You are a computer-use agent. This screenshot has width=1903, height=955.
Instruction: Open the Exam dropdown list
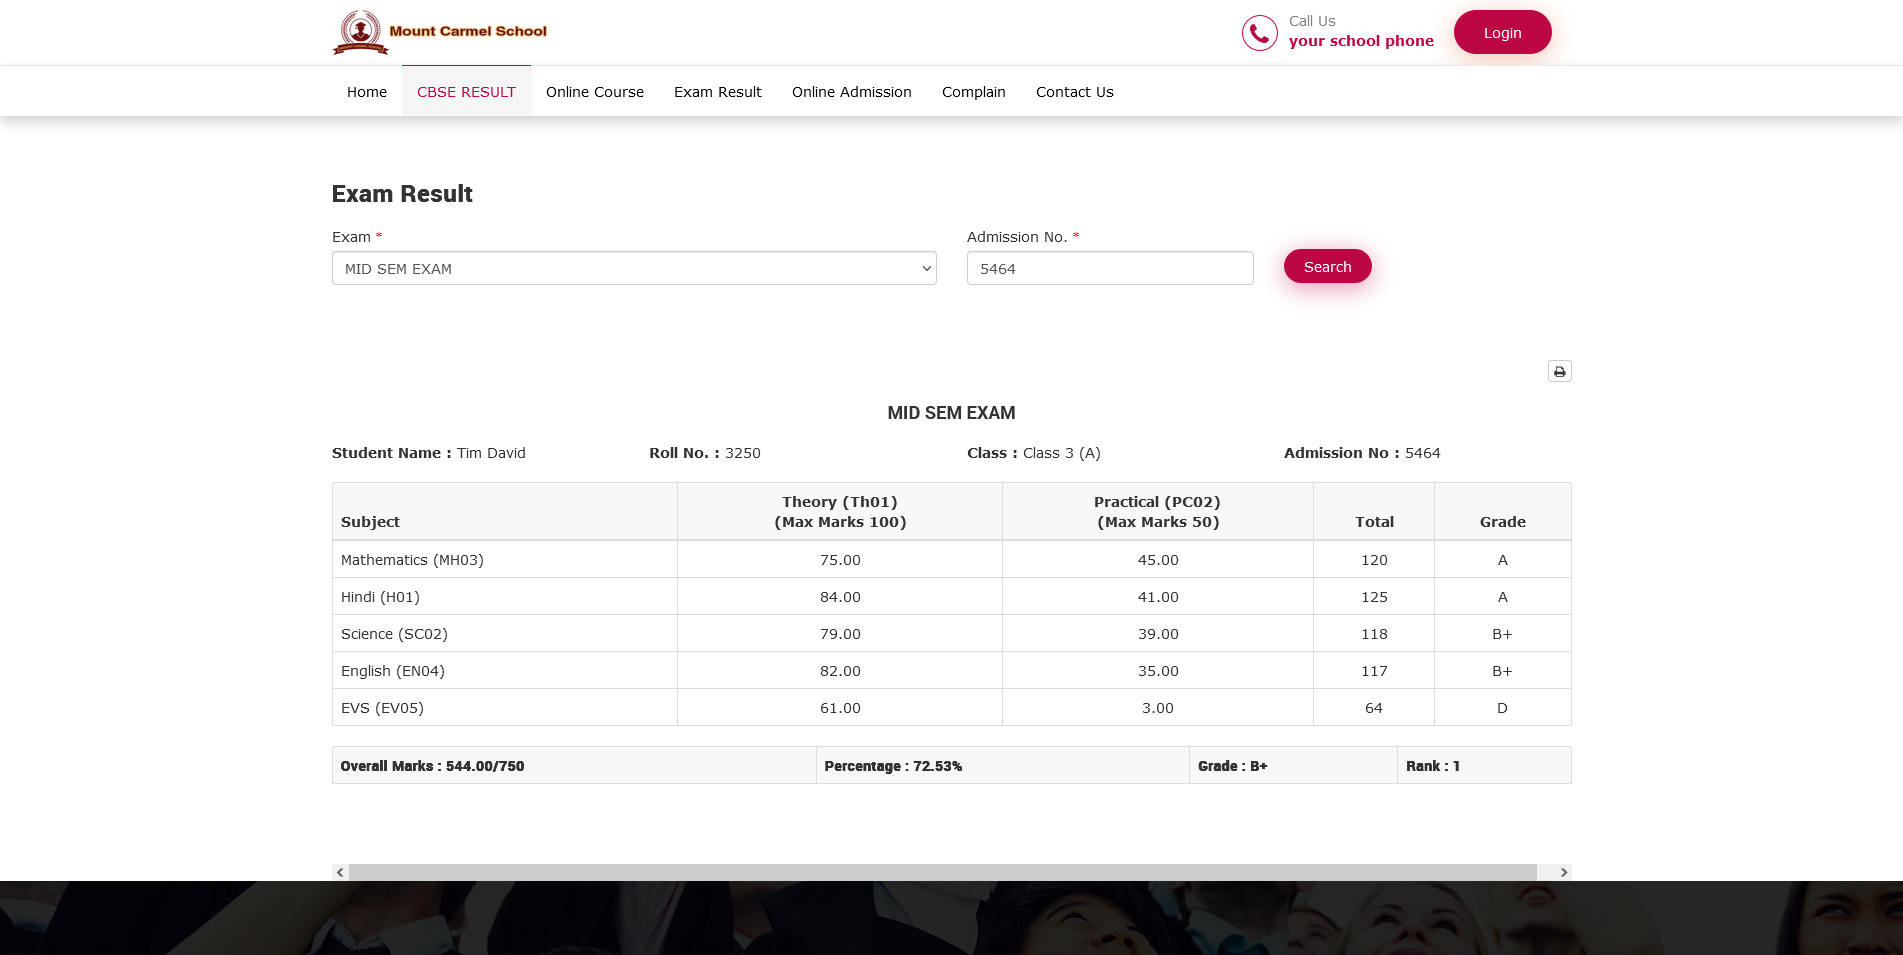coord(634,268)
